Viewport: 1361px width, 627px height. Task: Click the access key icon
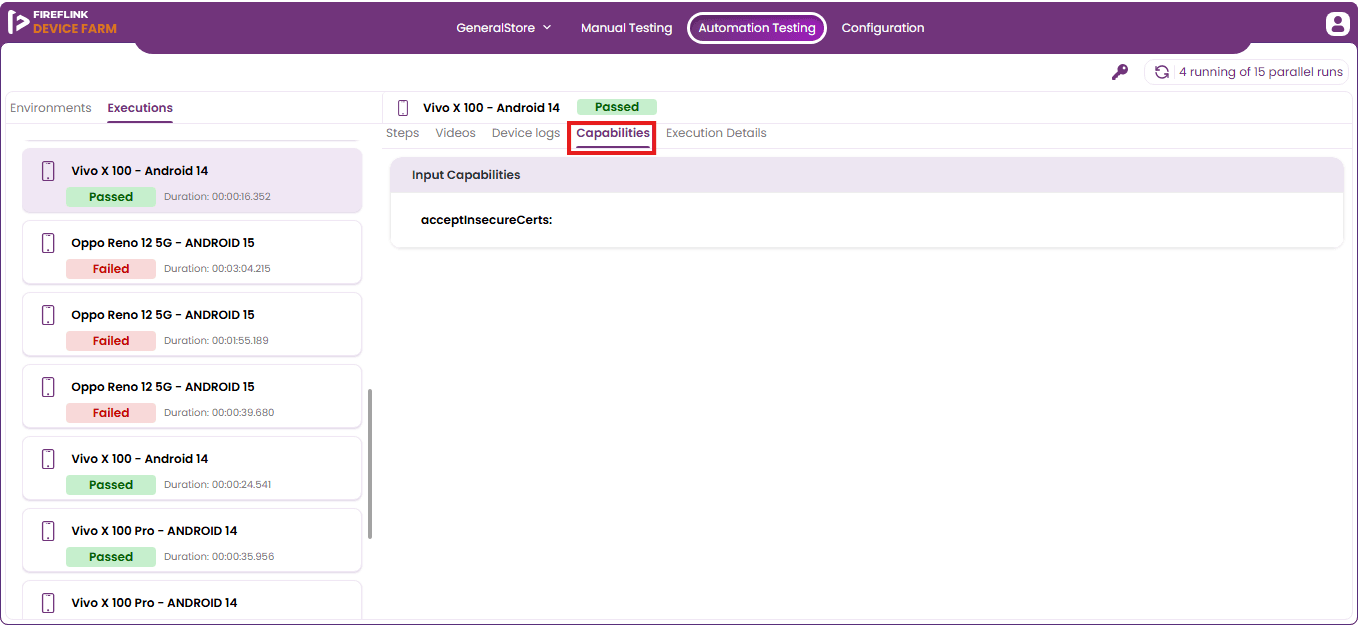pyautogui.click(x=1120, y=72)
